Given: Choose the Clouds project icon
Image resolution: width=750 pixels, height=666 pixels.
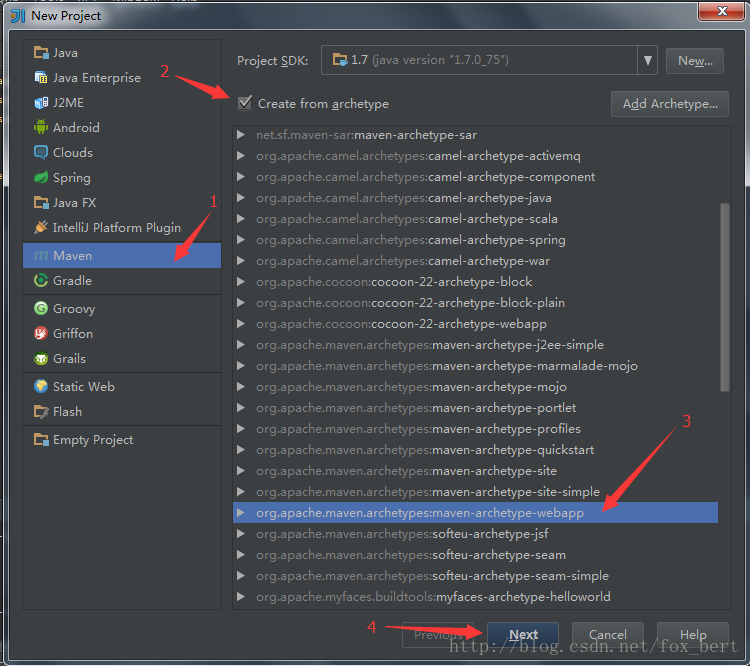Looking at the screenshot, I should (x=41, y=153).
